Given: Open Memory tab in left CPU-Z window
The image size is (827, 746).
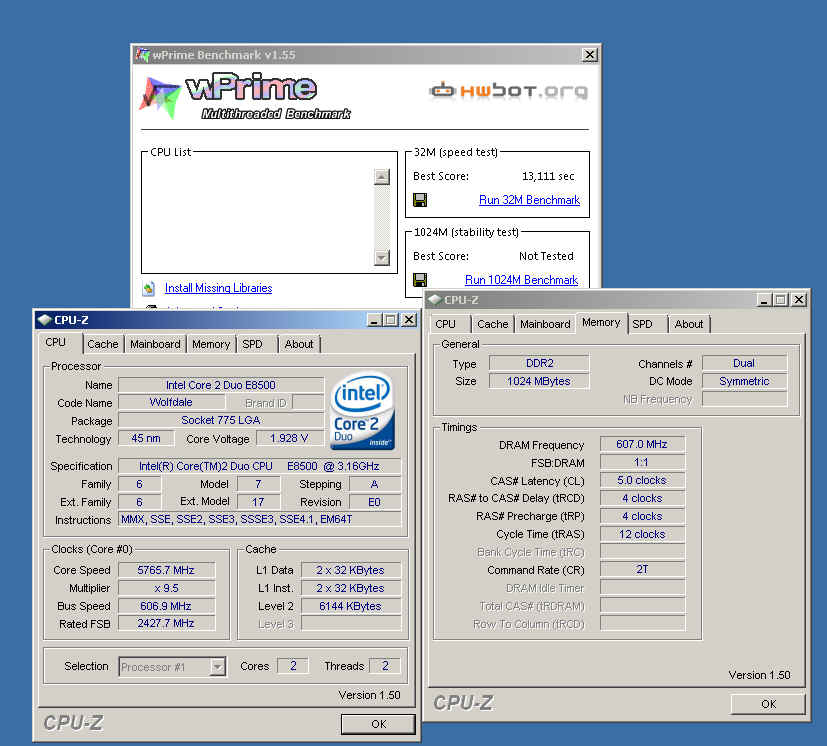Looking at the screenshot, I should tap(211, 345).
